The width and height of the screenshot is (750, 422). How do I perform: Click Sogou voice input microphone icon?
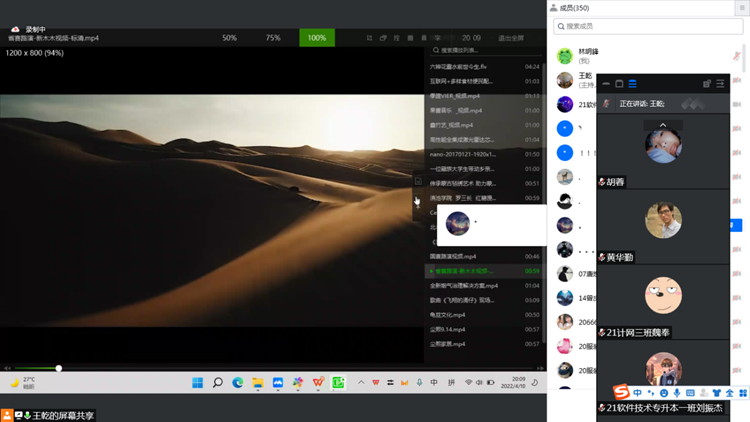pos(677,393)
